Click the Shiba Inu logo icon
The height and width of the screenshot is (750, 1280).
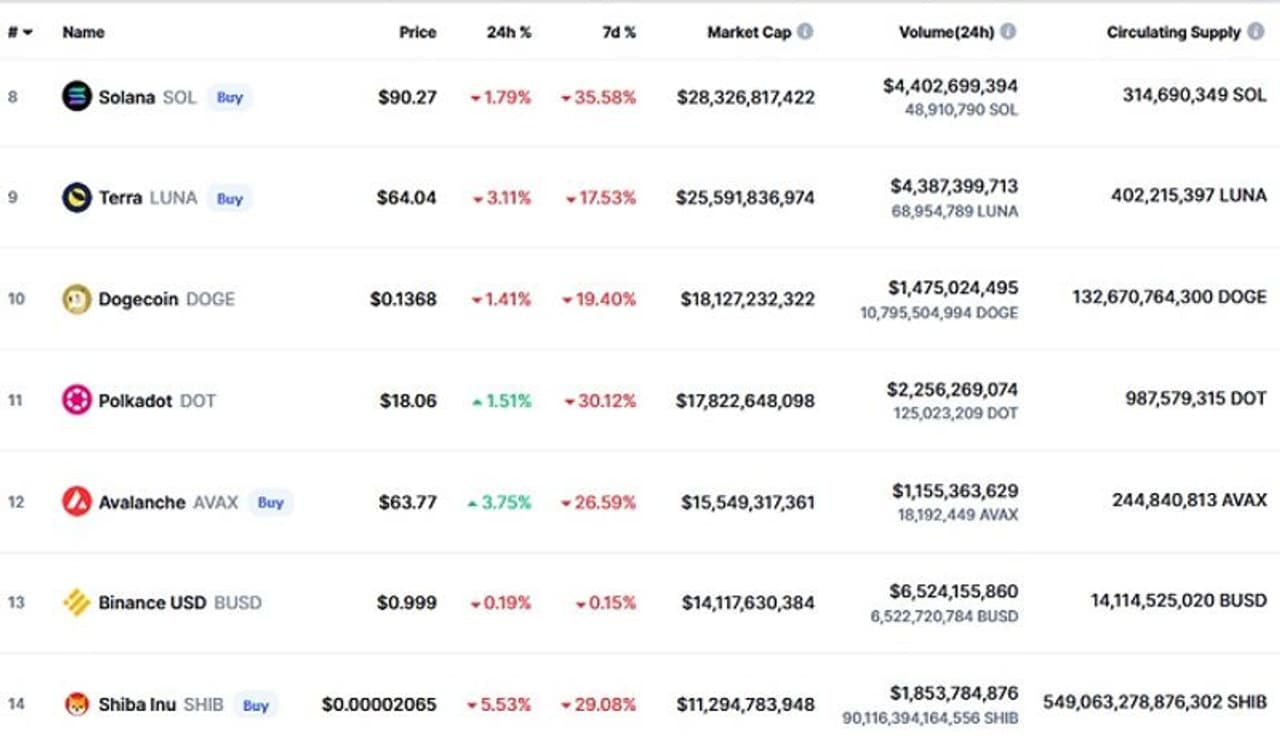tap(77, 704)
